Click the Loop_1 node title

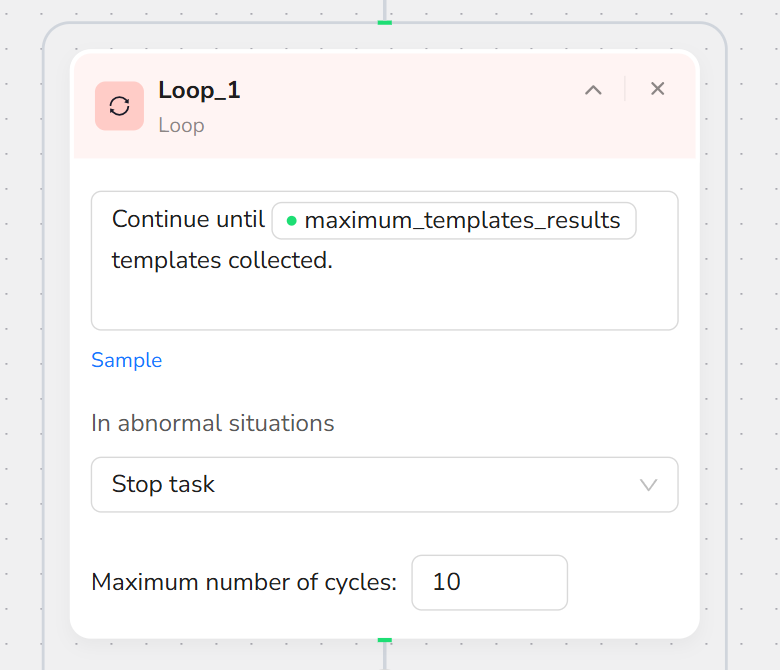(x=199, y=91)
